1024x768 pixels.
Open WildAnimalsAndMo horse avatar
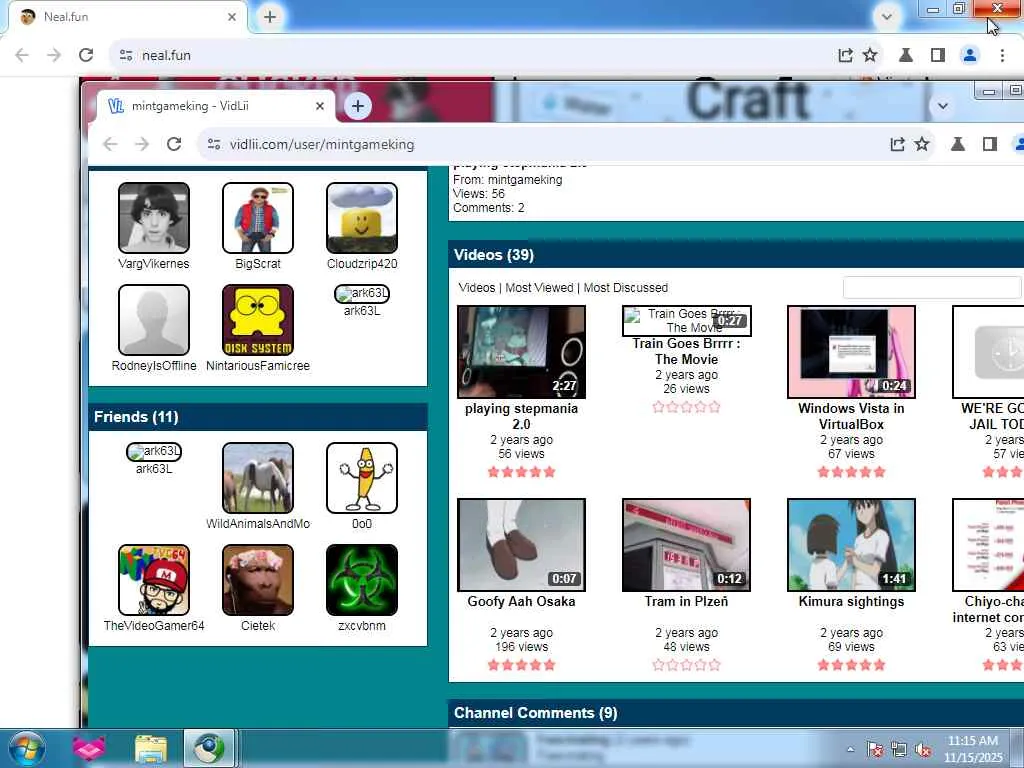point(258,478)
